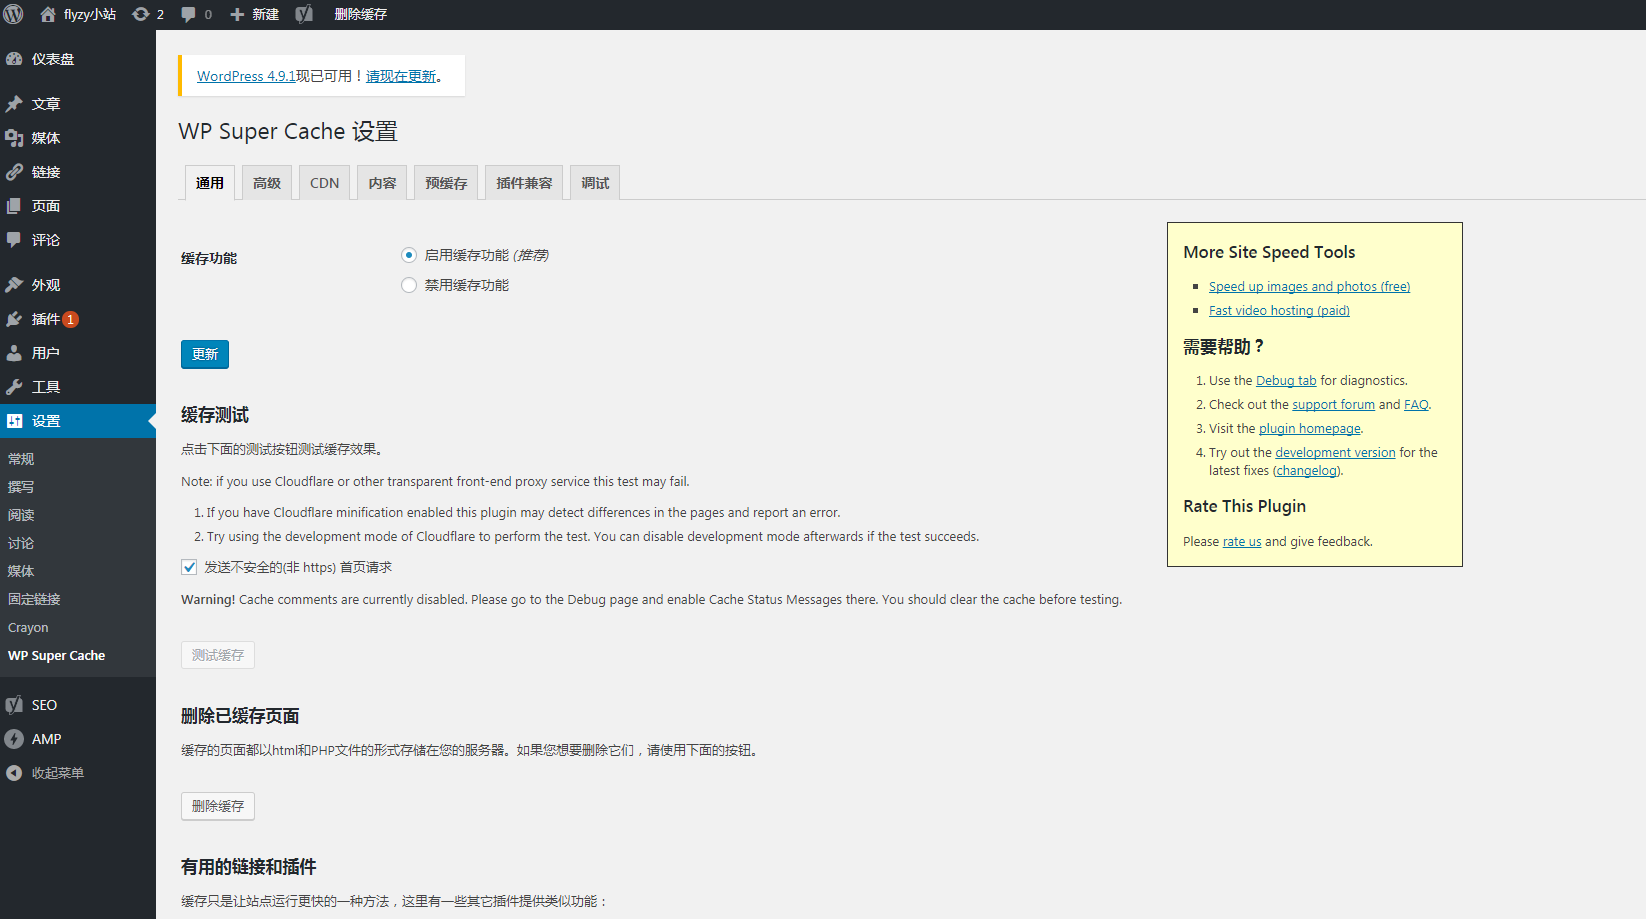This screenshot has width=1646, height=919.
Task: Switch to the 高级 tab
Action: tap(267, 183)
